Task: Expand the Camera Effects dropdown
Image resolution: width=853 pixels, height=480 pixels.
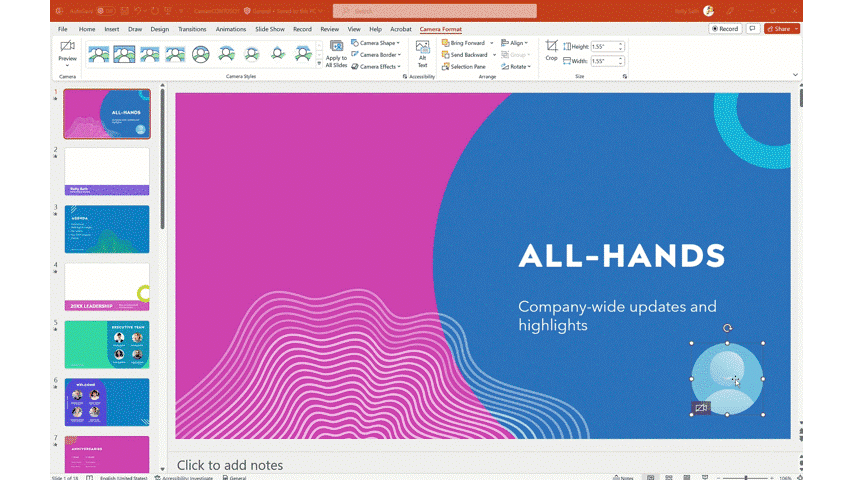Action: point(399,67)
